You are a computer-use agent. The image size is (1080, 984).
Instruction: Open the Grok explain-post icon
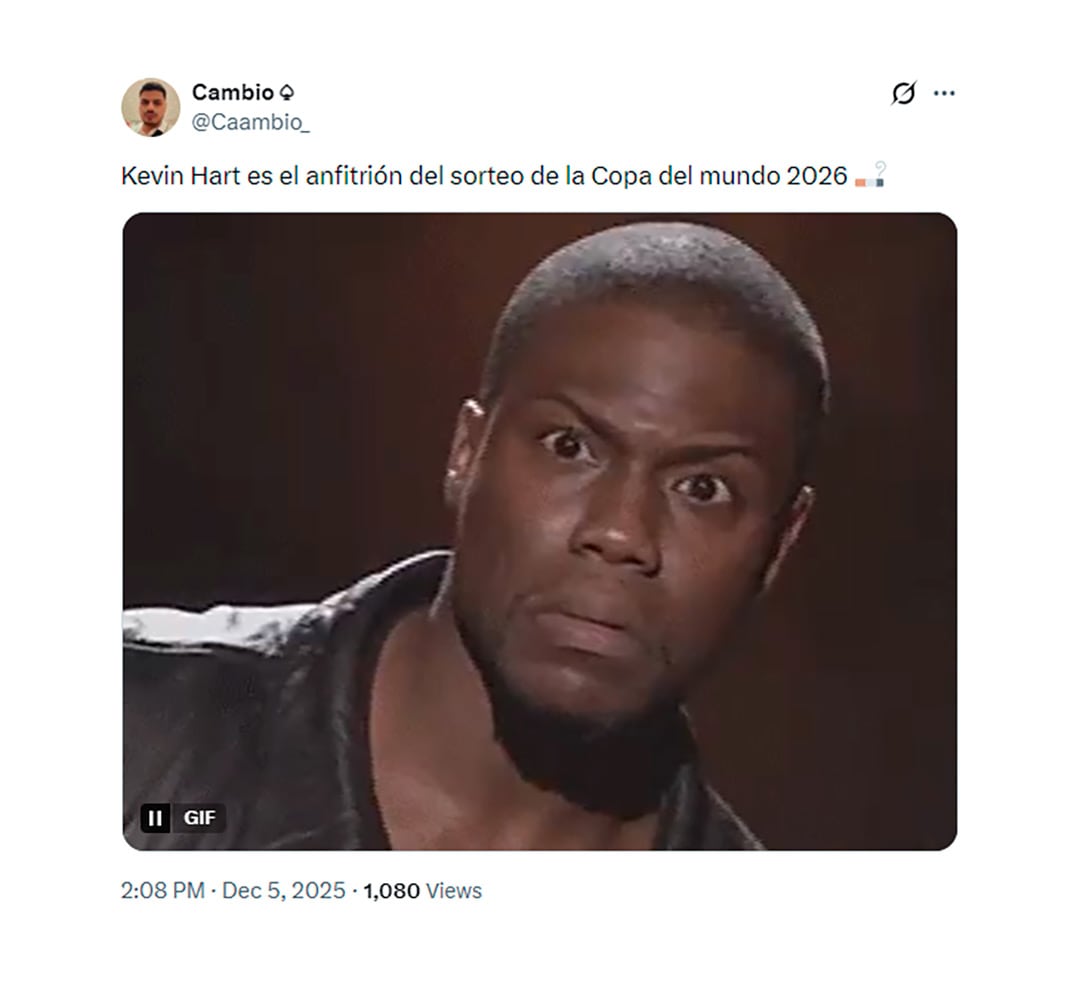903,93
